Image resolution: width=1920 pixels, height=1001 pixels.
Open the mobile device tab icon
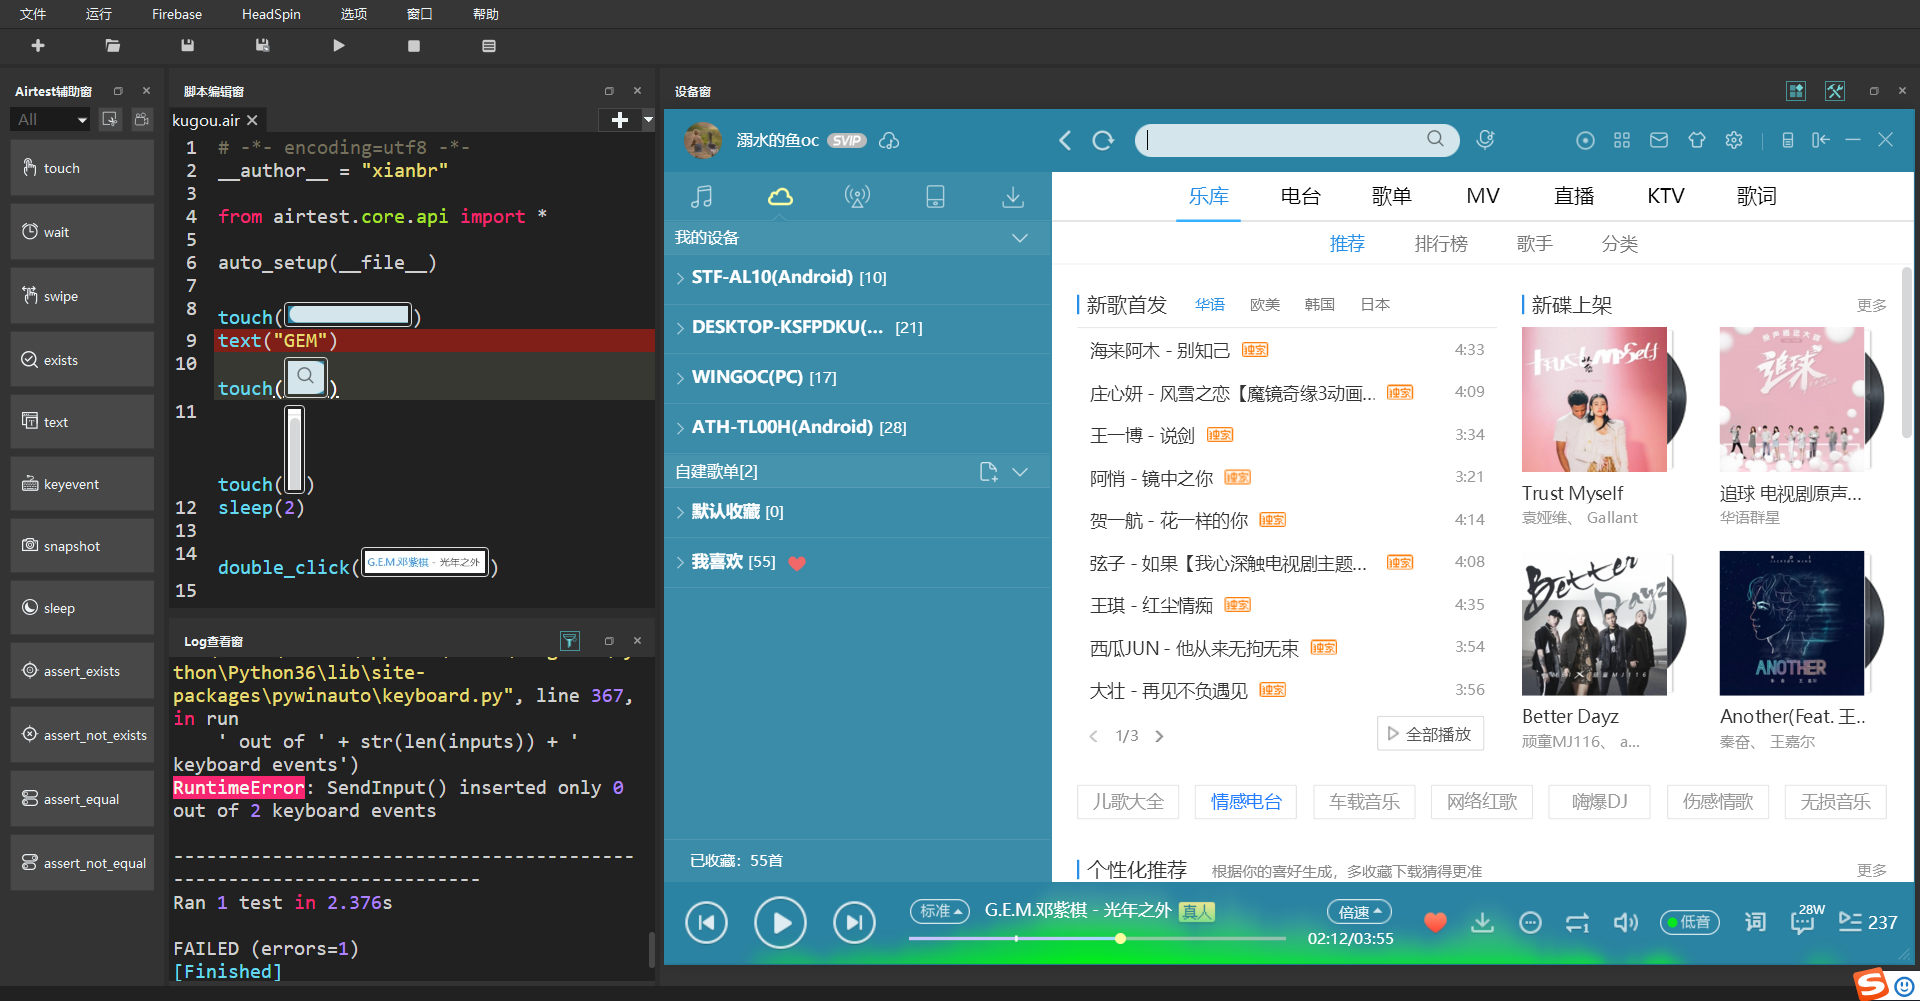(935, 197)
